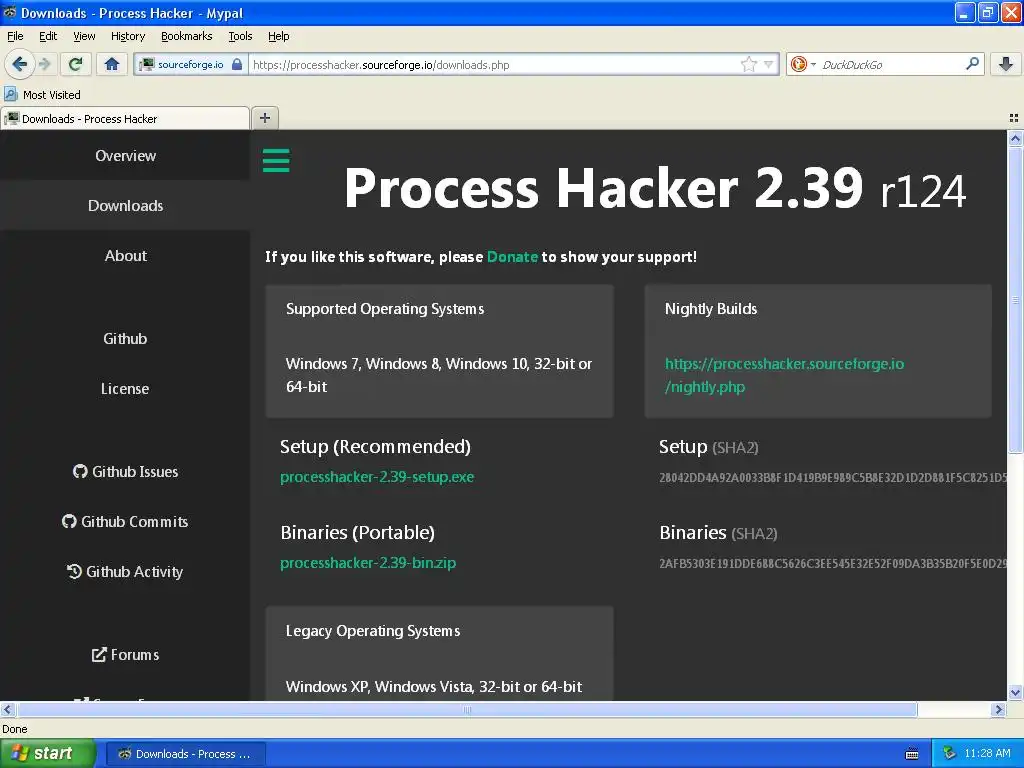1024x768 pixels.
Task: Select the Downloads - Process Hacker tab
Action: click(125, 118)
